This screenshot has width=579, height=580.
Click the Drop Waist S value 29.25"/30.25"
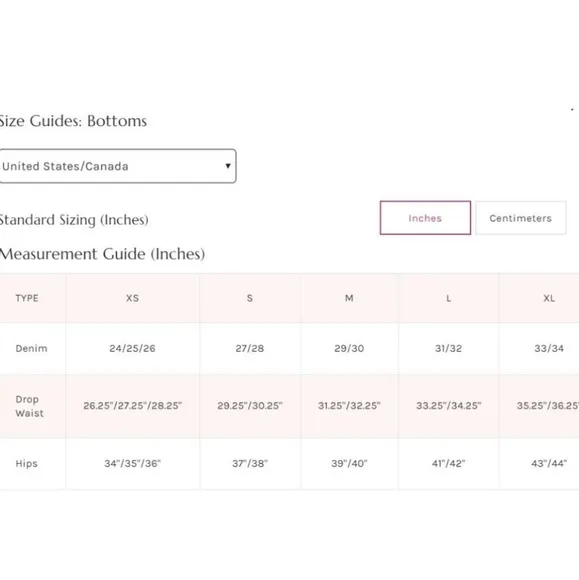point(250,406)
